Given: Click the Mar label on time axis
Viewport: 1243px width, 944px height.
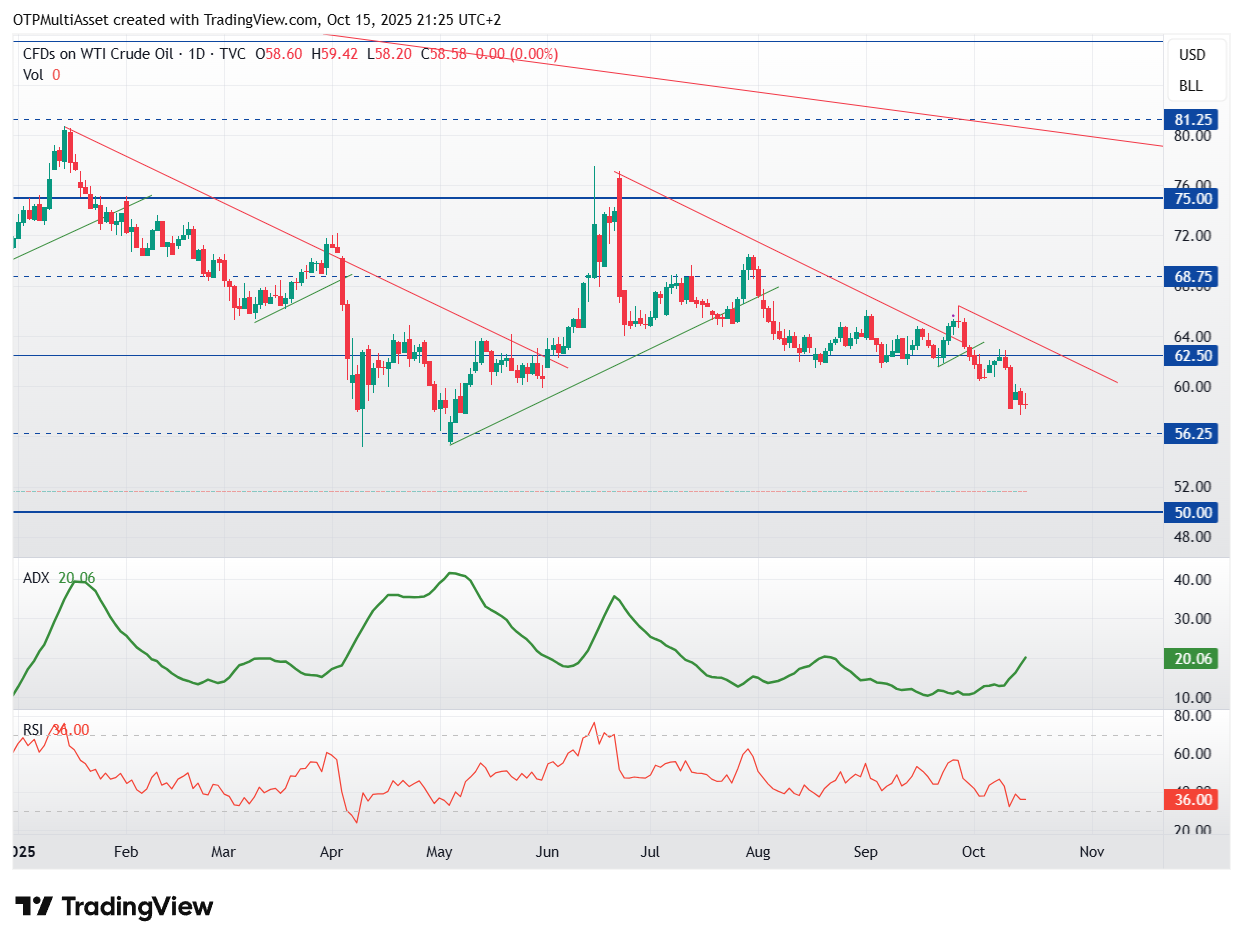Looking at the screenshot, I should tap(224, 852).
